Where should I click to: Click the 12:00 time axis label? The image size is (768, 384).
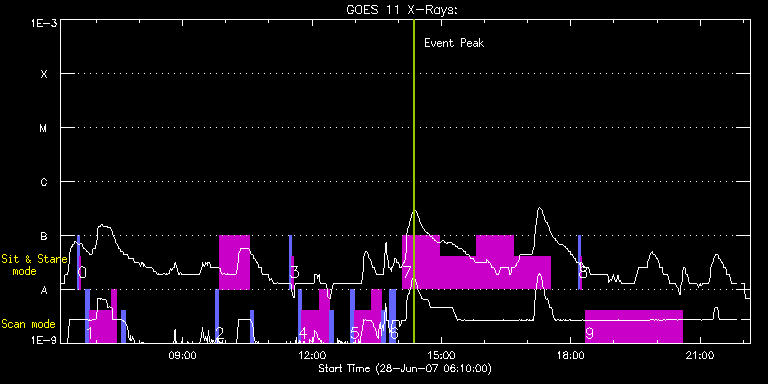click(x=312, y=355)
